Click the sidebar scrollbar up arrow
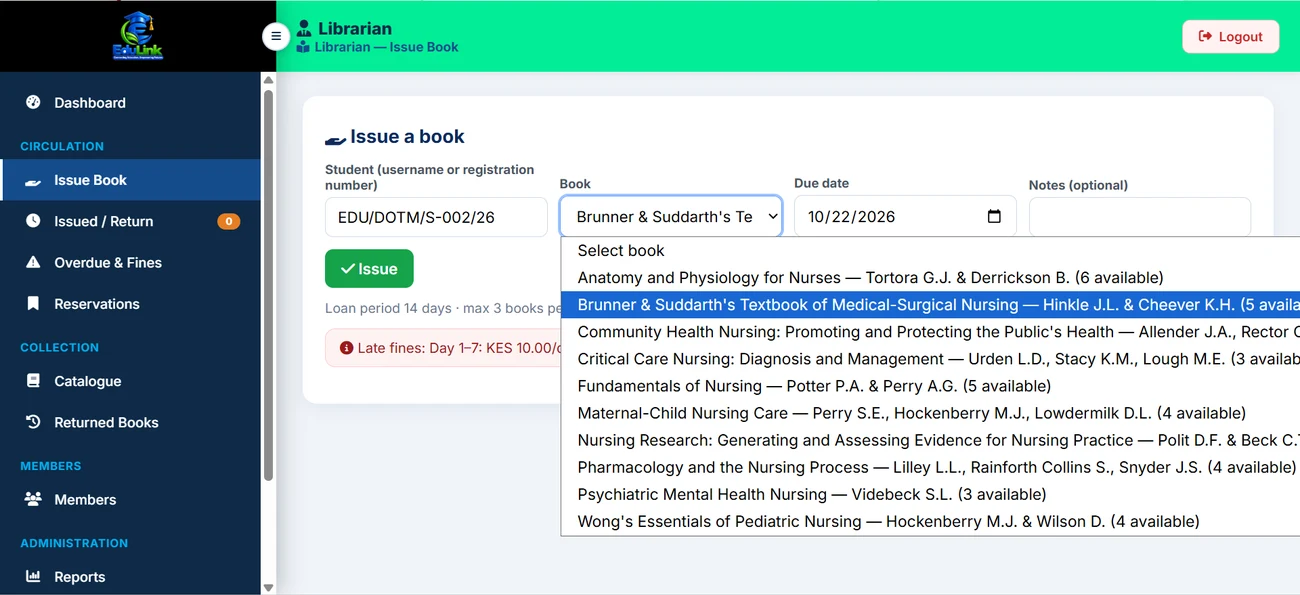 268,79
